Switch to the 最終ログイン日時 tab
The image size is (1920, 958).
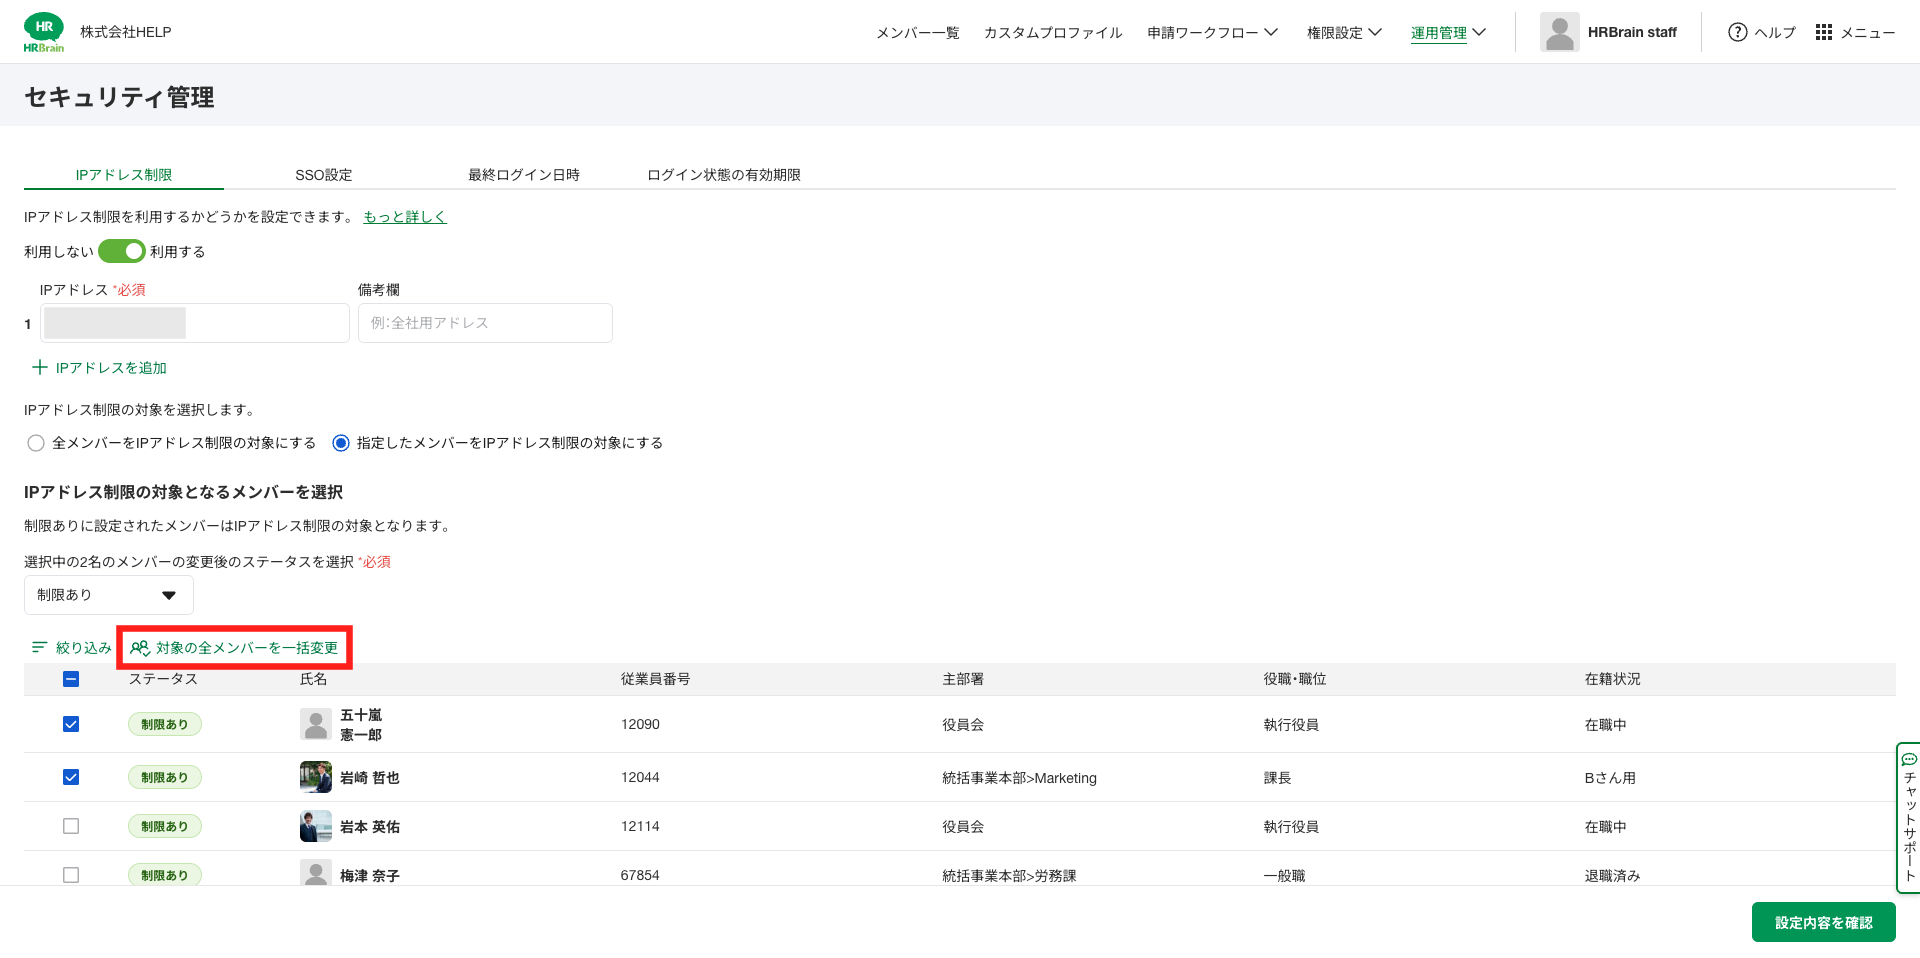tap(524, 174)
